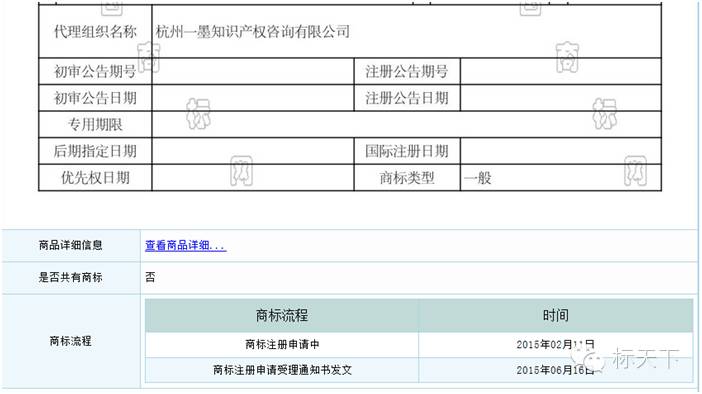Select the 注册公告期号 label cell
The image size is (702, 394).
[x=407, y=71]
